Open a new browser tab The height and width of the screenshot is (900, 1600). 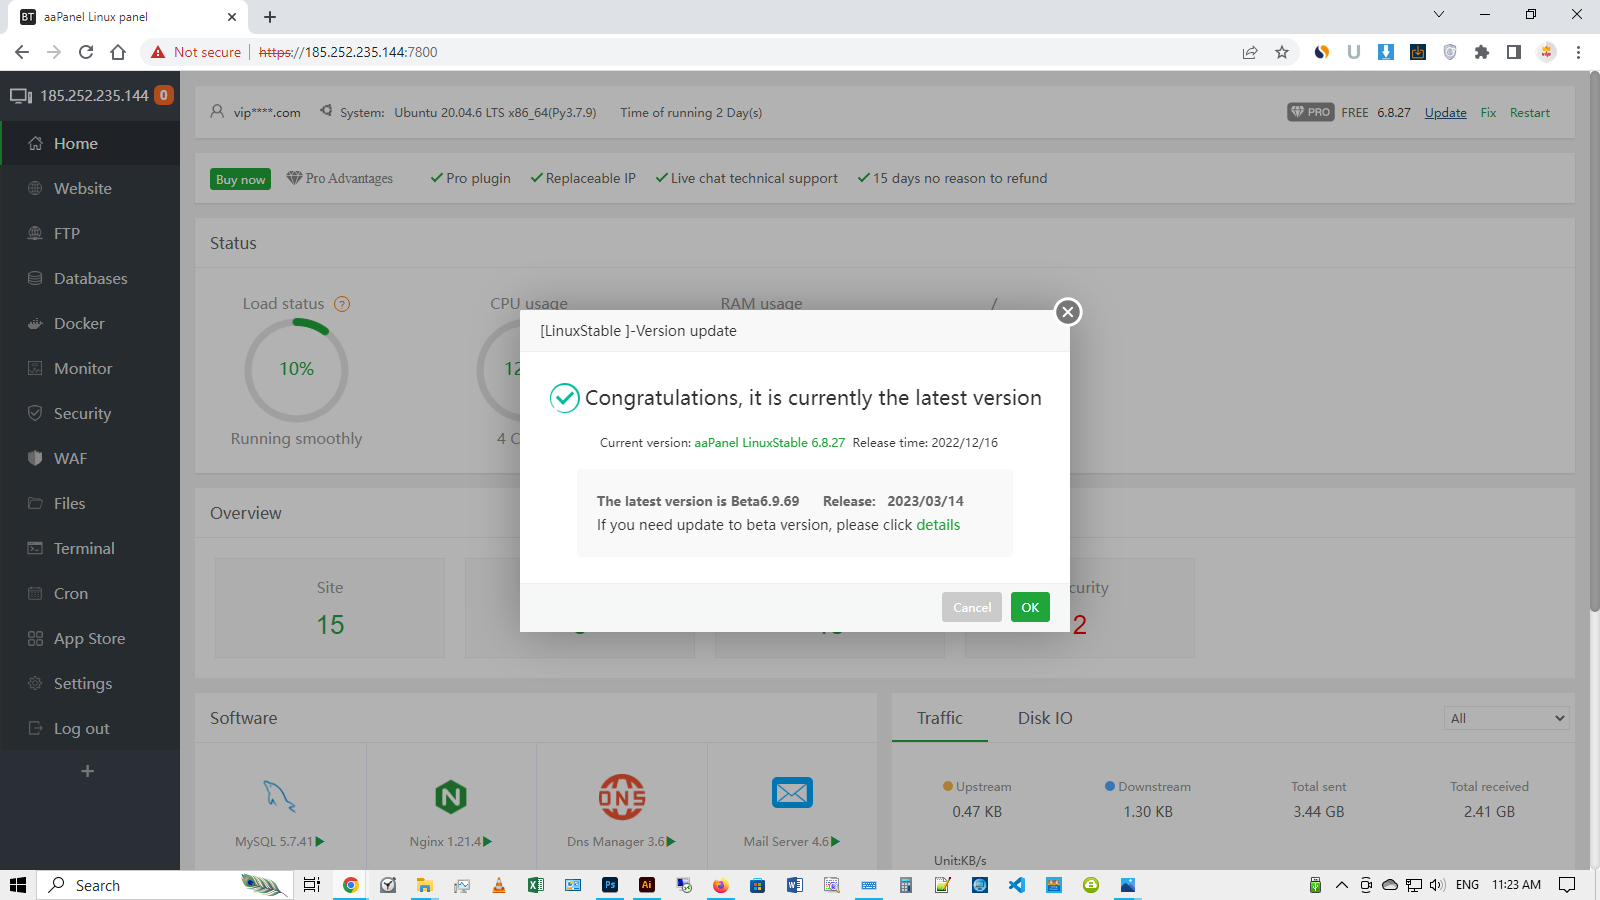pos(270,17)
